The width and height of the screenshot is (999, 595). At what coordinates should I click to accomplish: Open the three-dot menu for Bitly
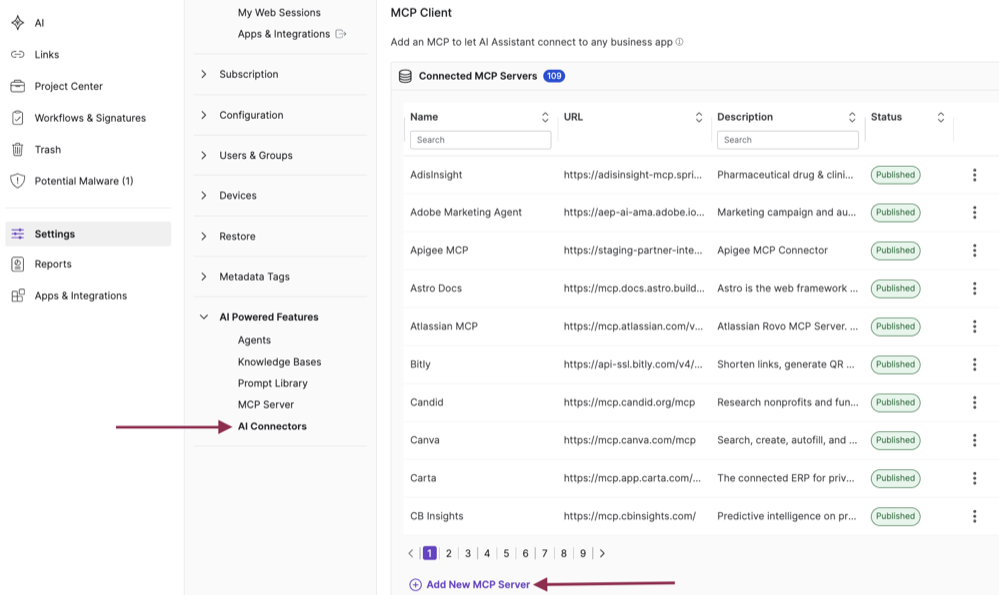pyautogui.click(x=974, y=364)
